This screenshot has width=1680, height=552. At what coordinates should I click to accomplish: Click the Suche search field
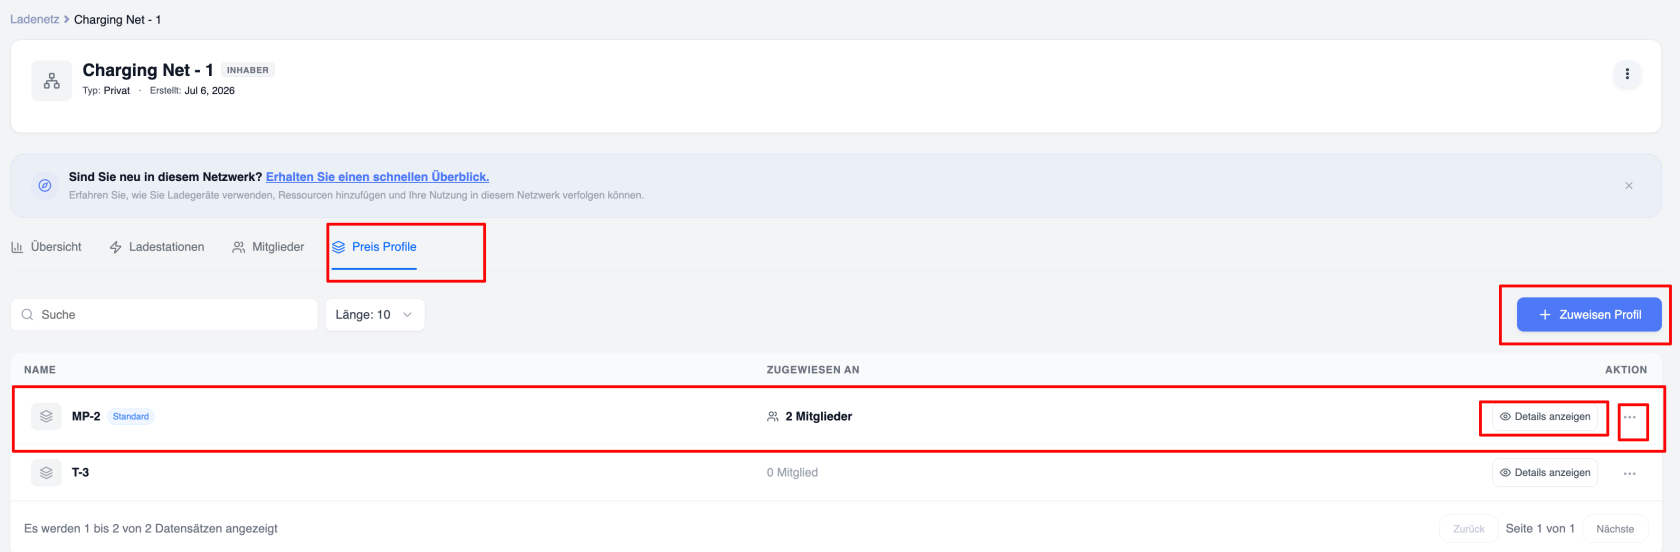(164, 315)
